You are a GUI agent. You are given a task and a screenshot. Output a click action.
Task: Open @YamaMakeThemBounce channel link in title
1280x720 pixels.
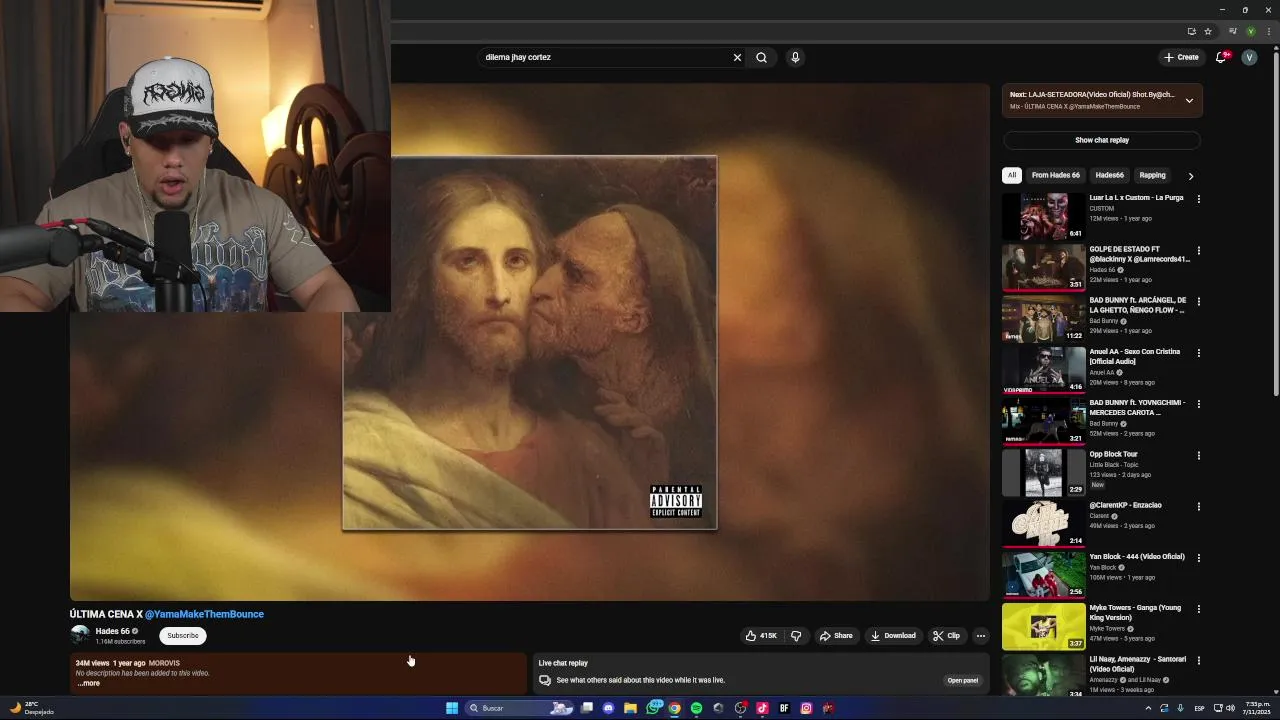pyautogui.click(x=204, y=614)
